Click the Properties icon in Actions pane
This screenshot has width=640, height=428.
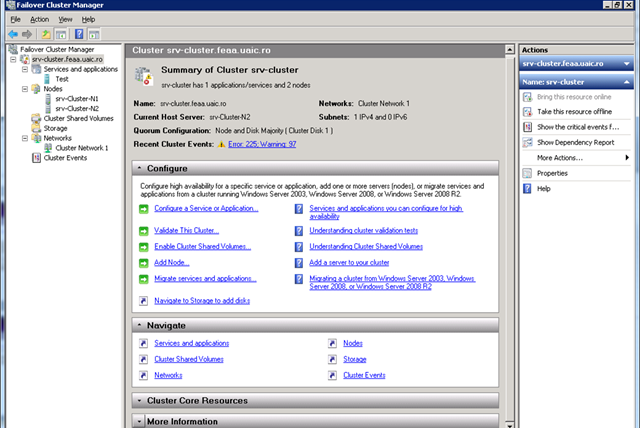tap(528, 173)
